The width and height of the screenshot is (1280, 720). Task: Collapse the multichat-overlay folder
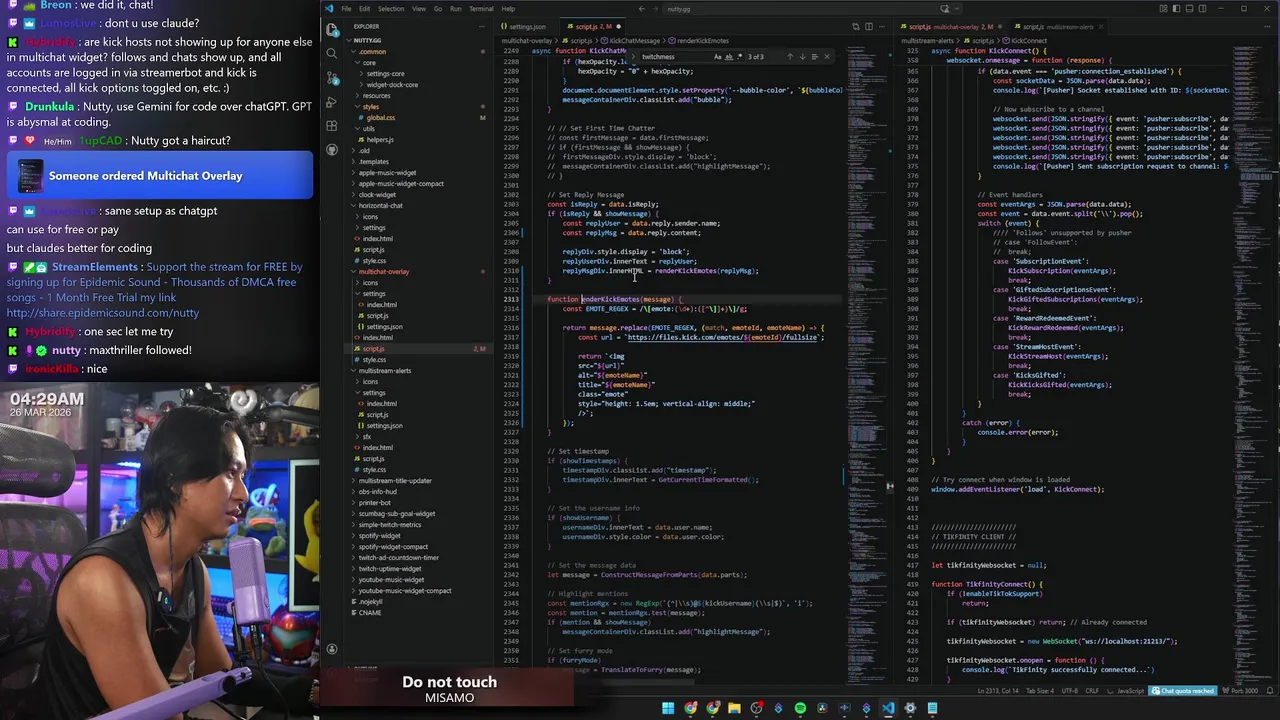(384, 271)
